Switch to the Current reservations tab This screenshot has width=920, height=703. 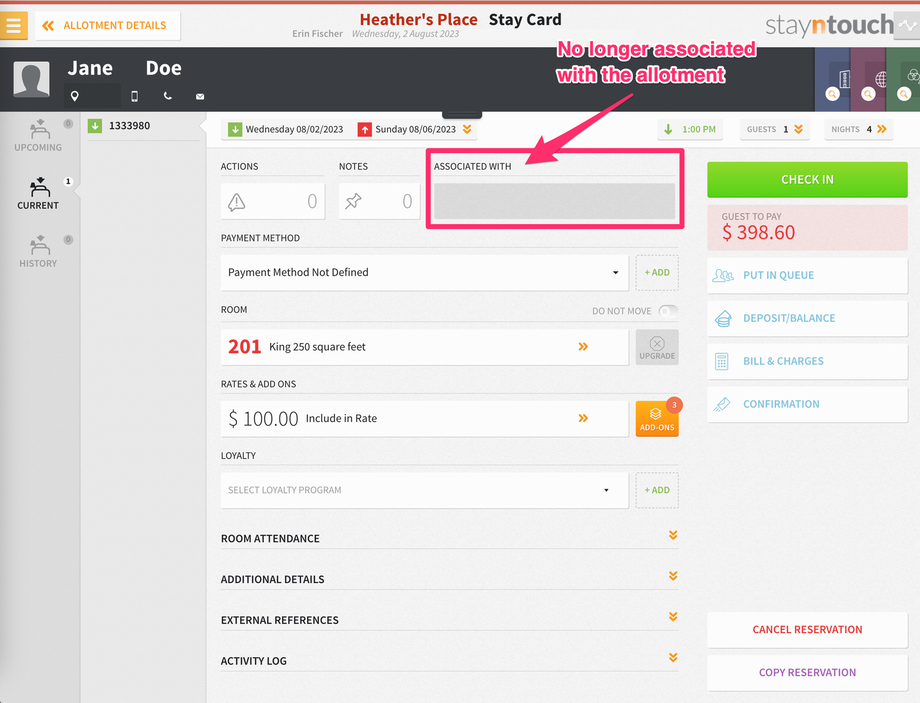(38, 194)
